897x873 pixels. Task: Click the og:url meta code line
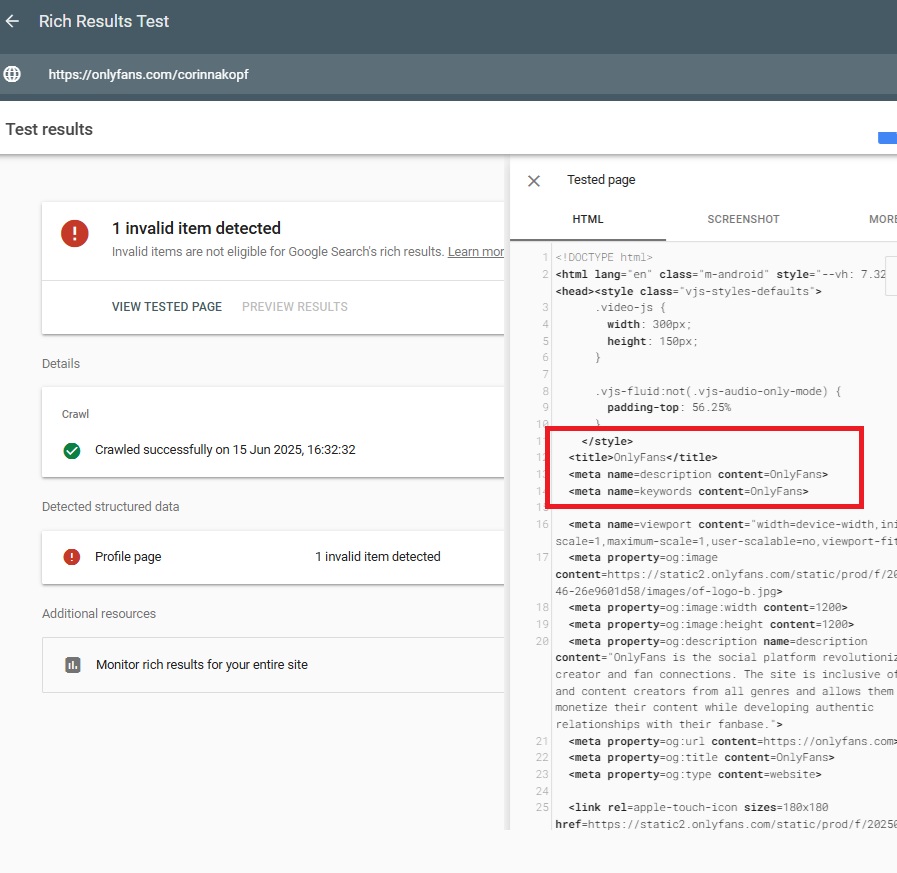[x=732, y=741]
